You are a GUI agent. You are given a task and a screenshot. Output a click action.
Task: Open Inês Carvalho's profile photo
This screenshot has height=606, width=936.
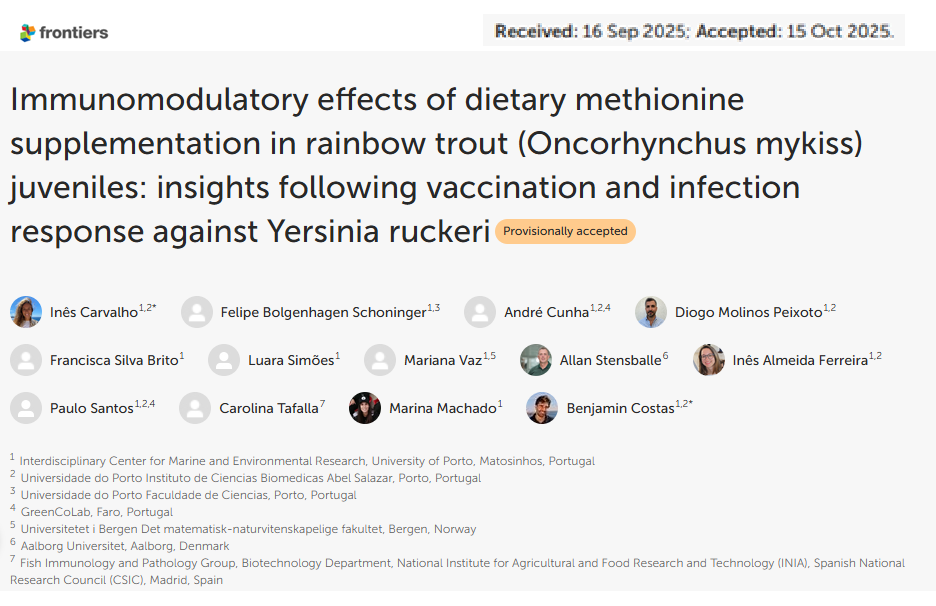pos(26,312)
